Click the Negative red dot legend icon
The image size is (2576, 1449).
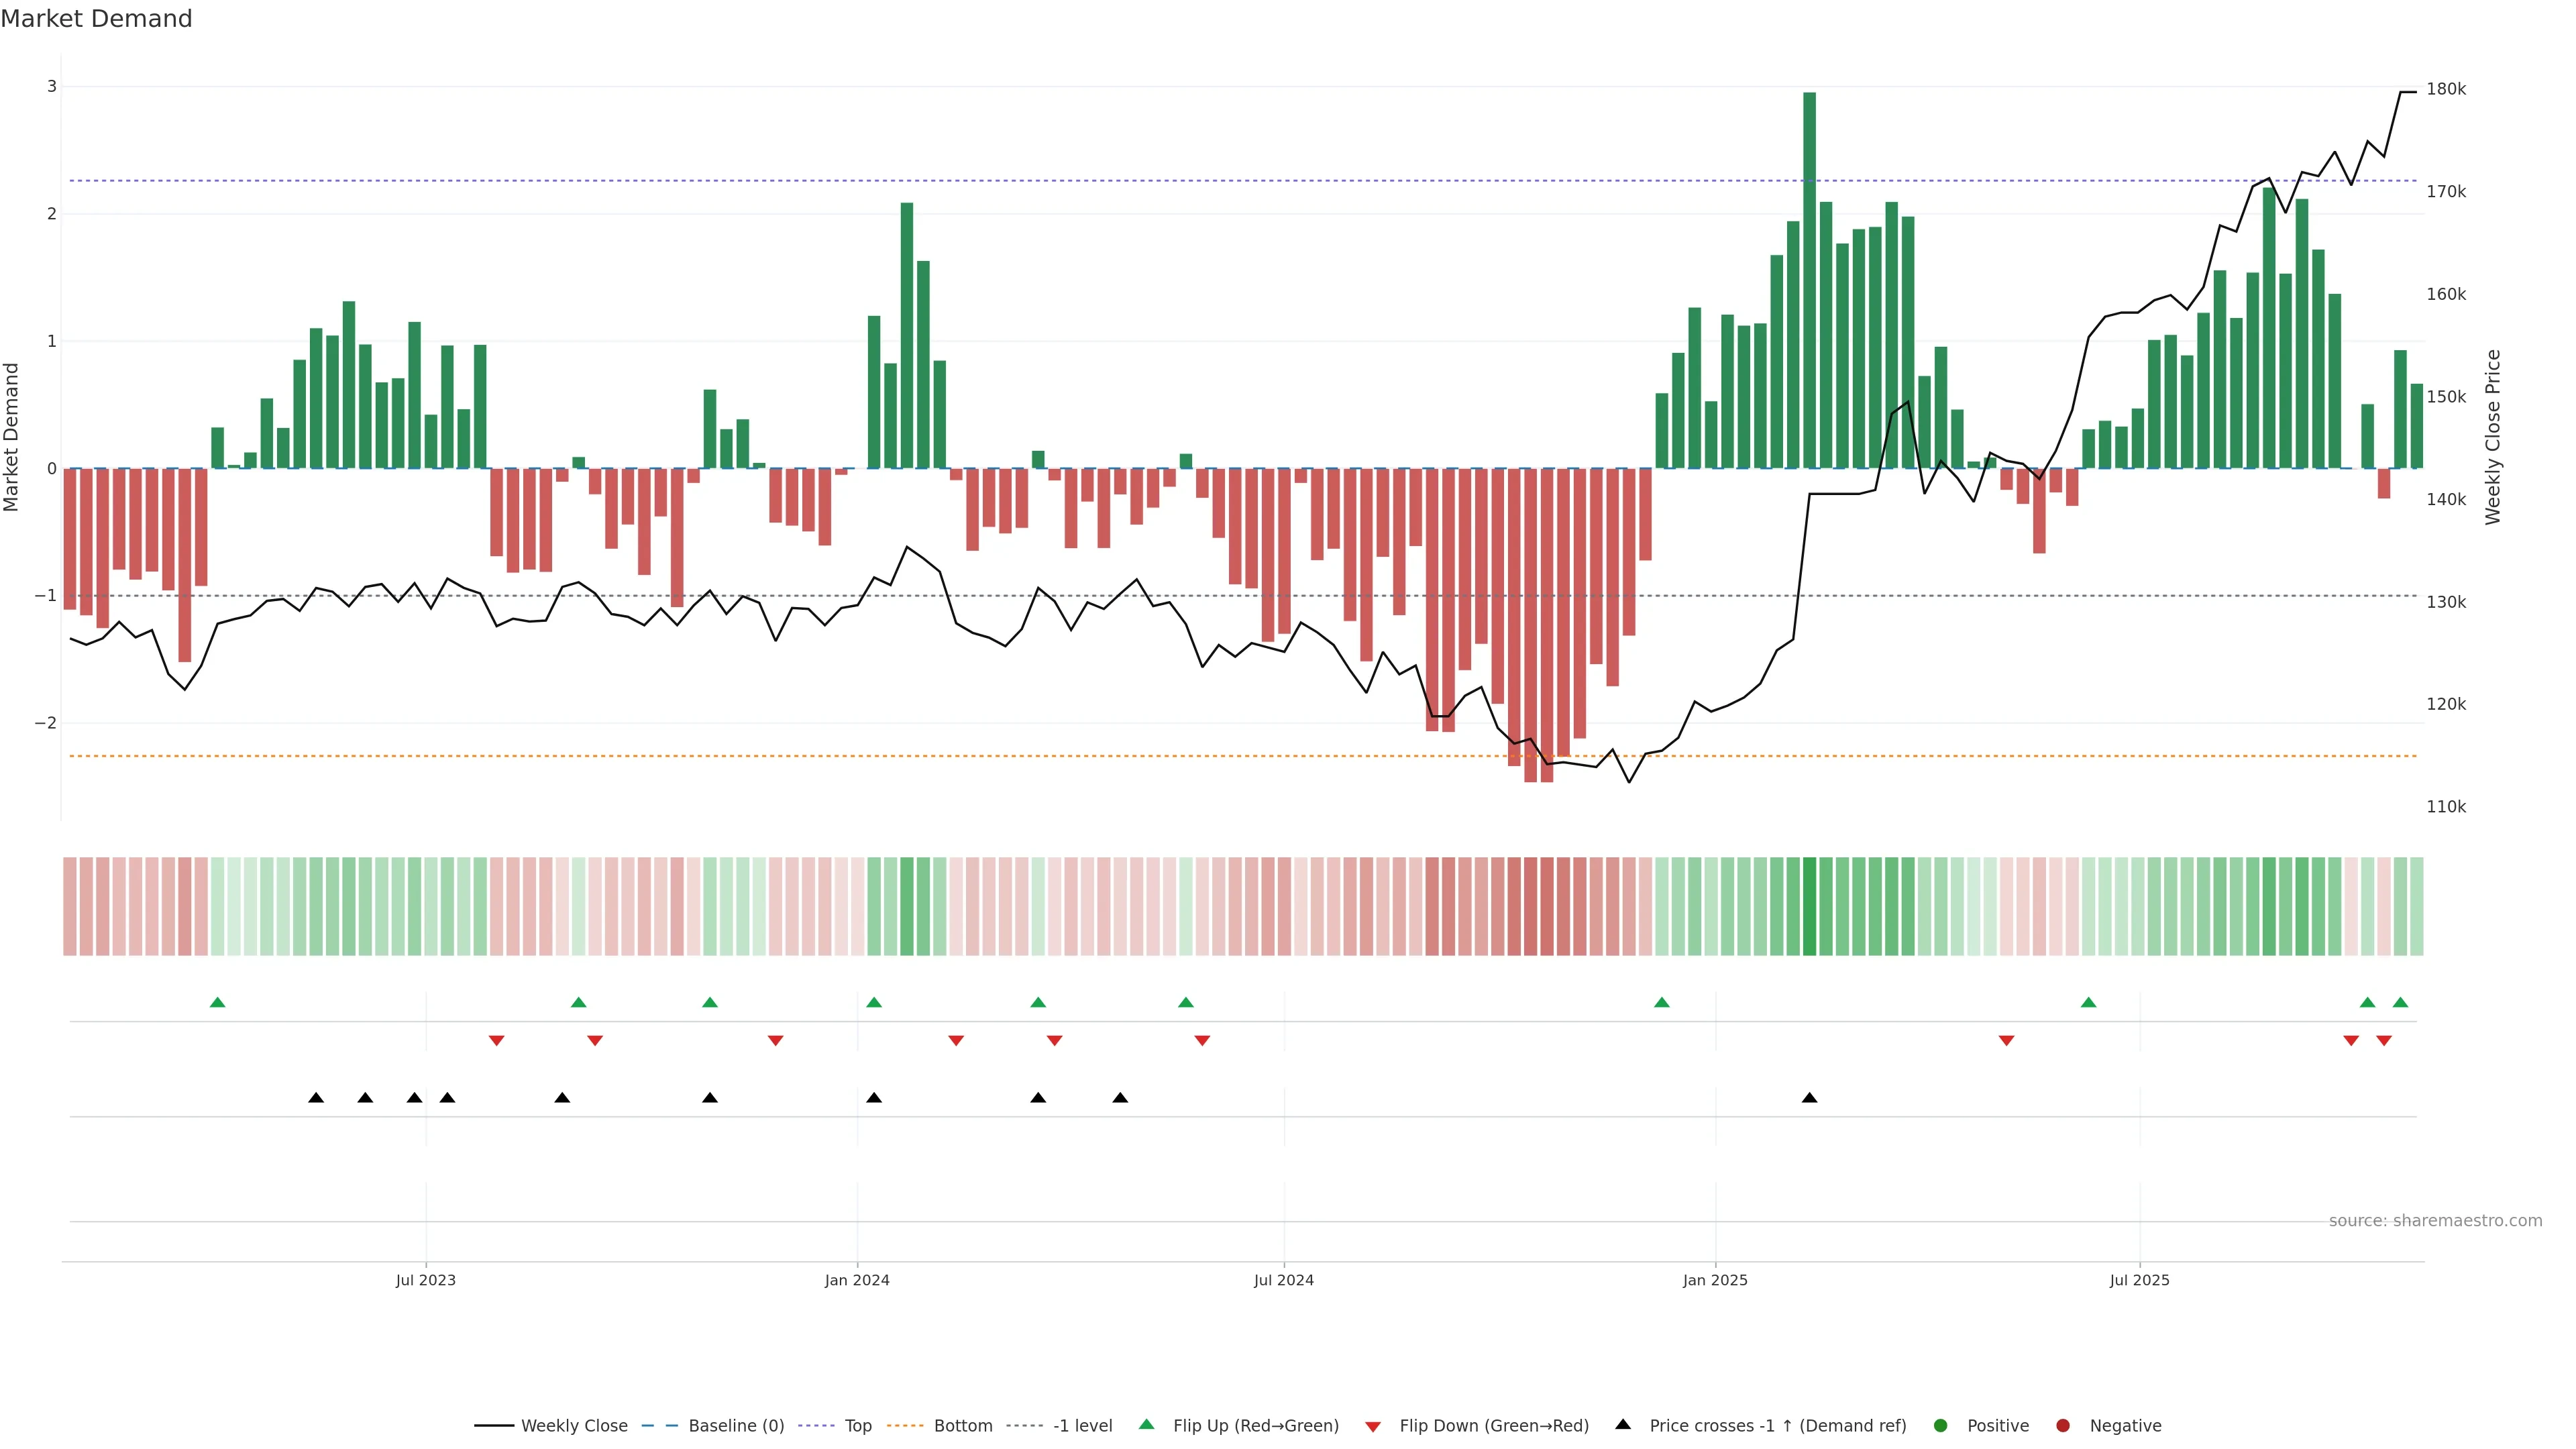(2063, 1425)
